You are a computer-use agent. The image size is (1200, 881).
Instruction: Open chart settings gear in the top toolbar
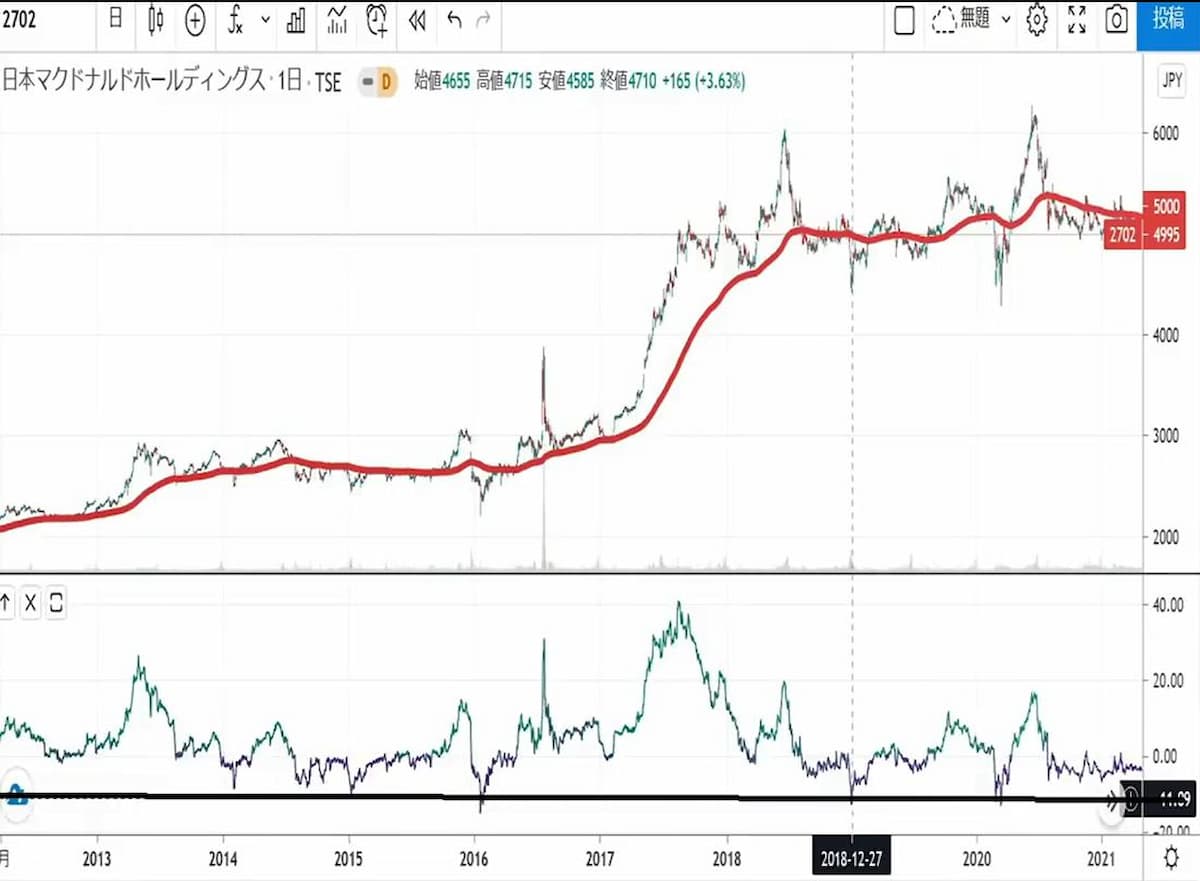pos(1038,20)
